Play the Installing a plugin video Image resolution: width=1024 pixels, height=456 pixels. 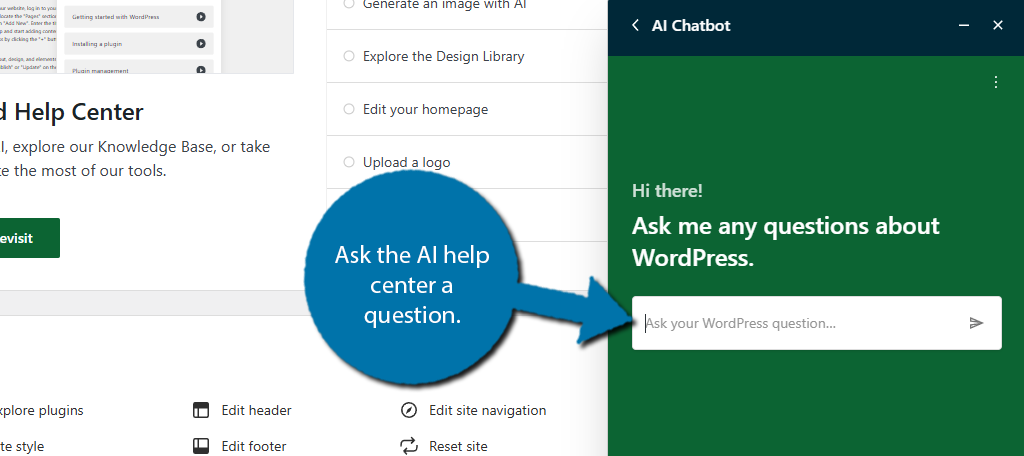(x=201, y=44)
